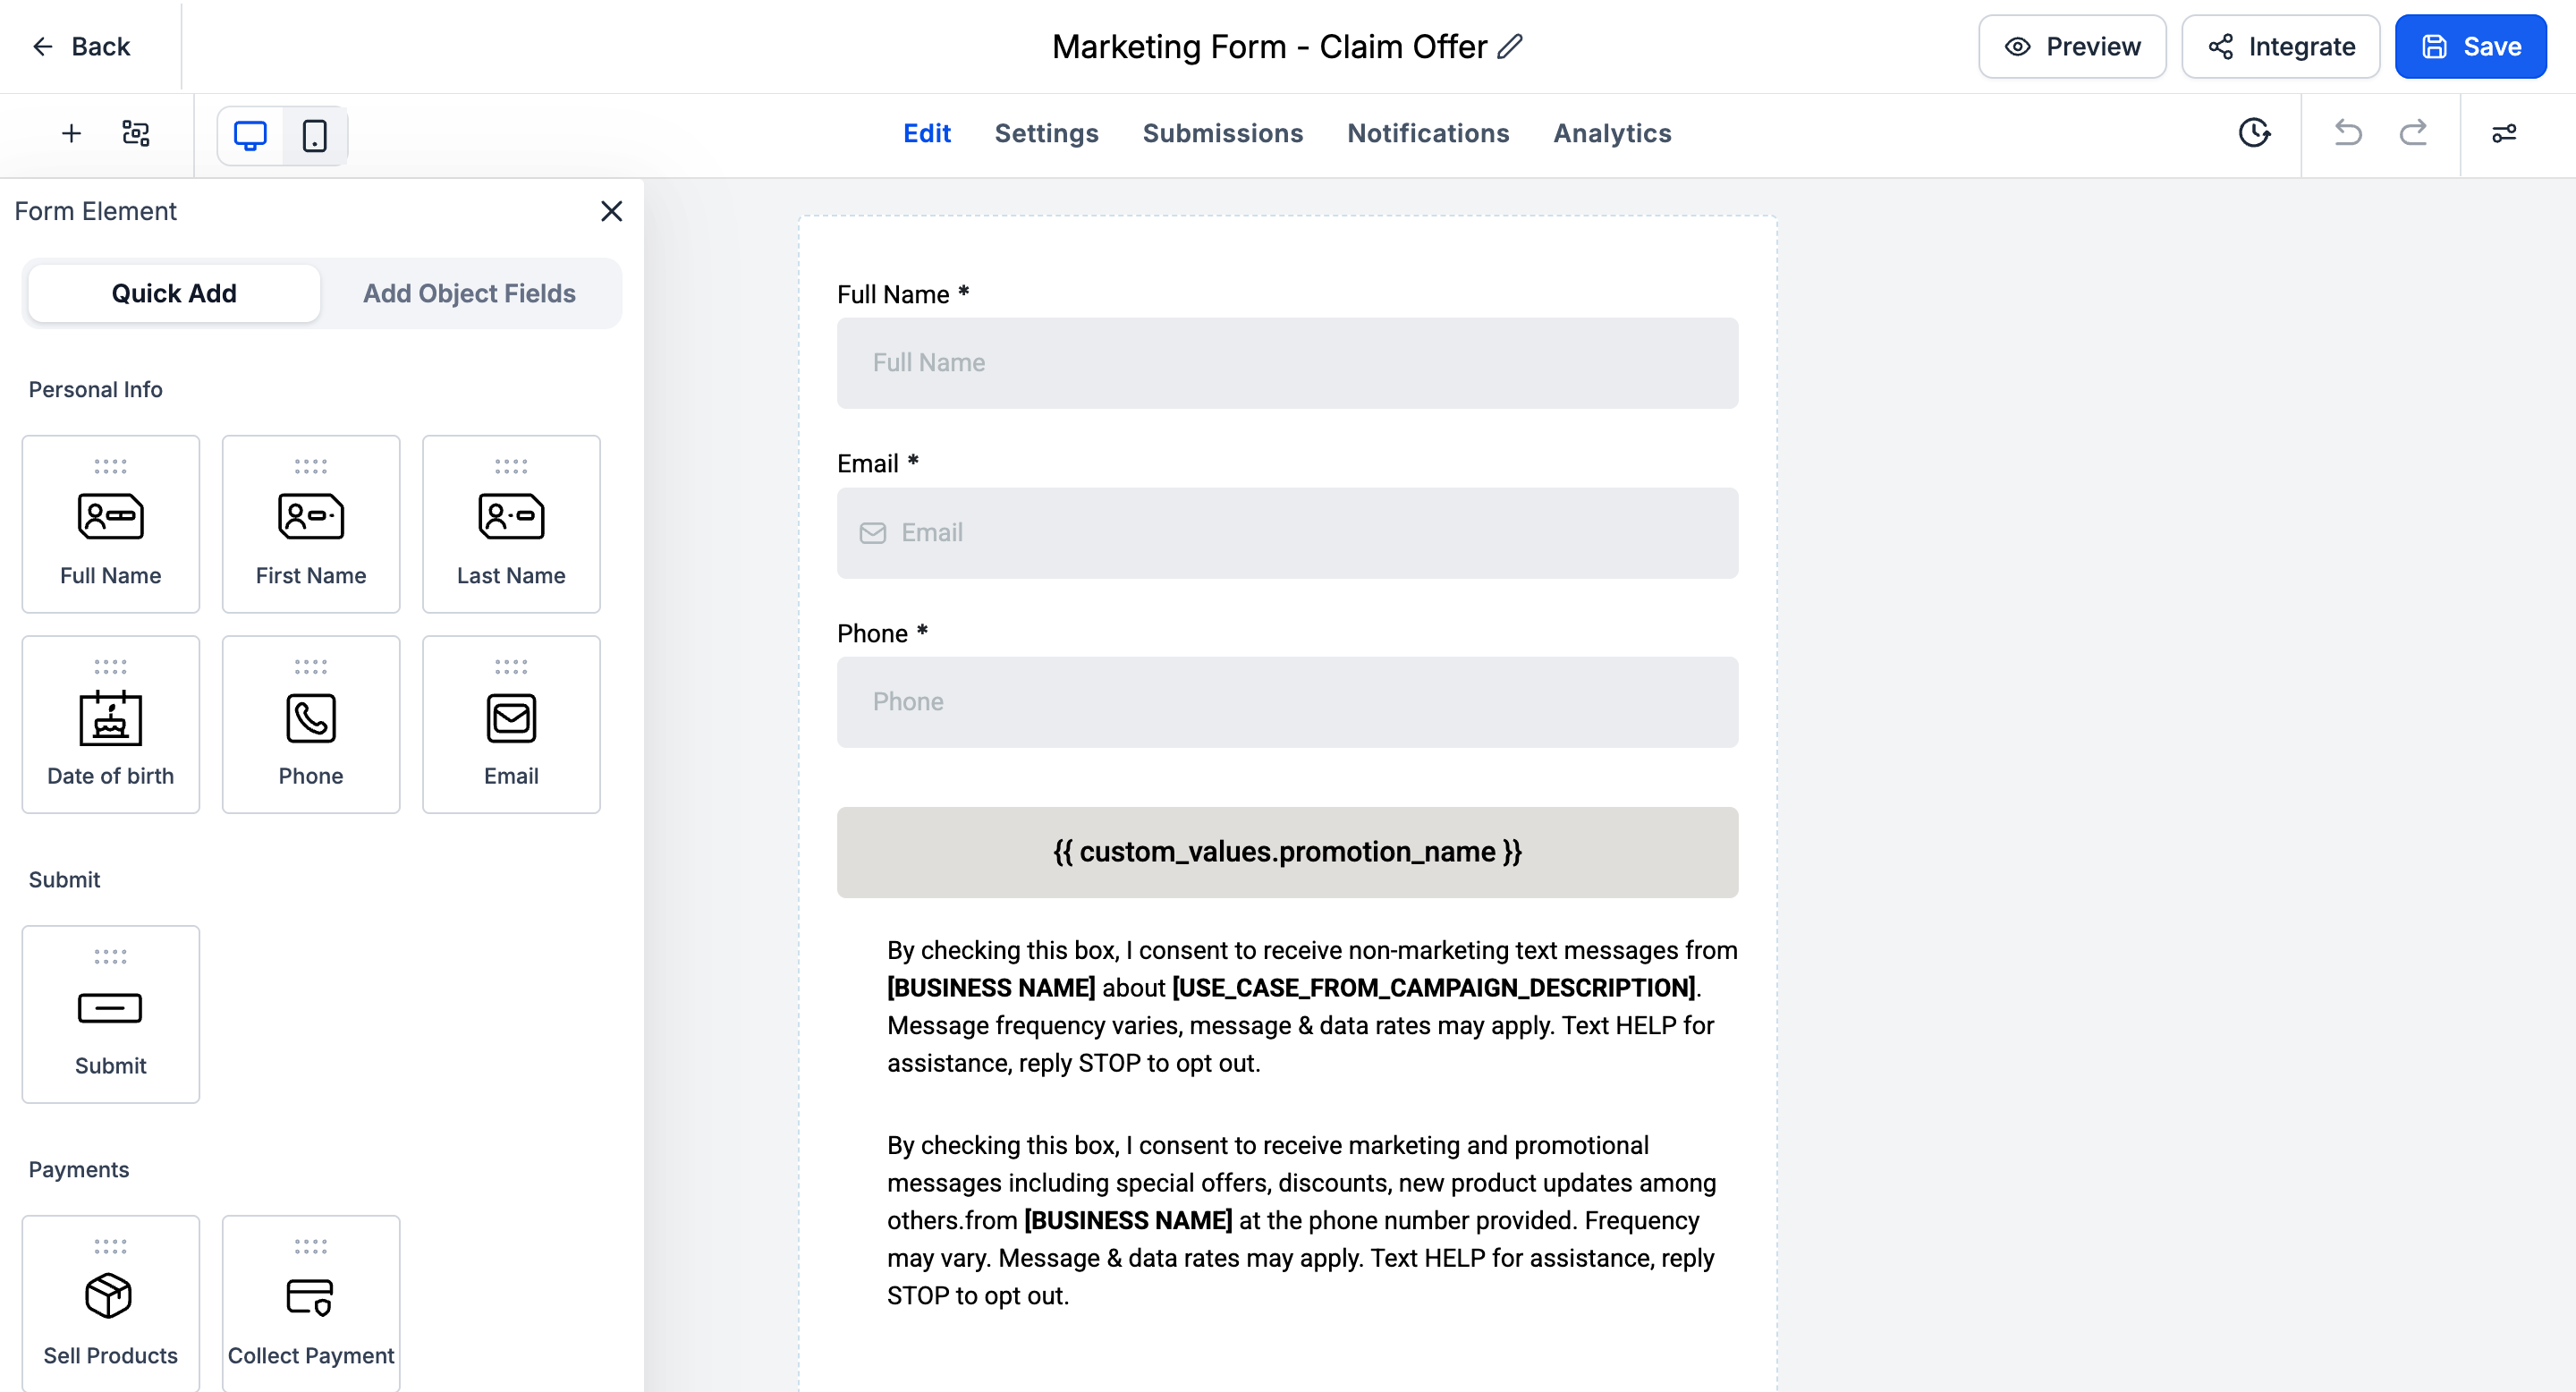Add the Last Name element

(x=511, y=524)
